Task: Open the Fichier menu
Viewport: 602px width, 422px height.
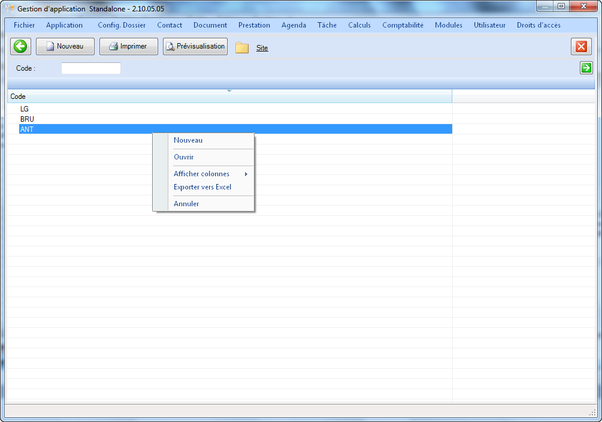Action: (25, 25)
